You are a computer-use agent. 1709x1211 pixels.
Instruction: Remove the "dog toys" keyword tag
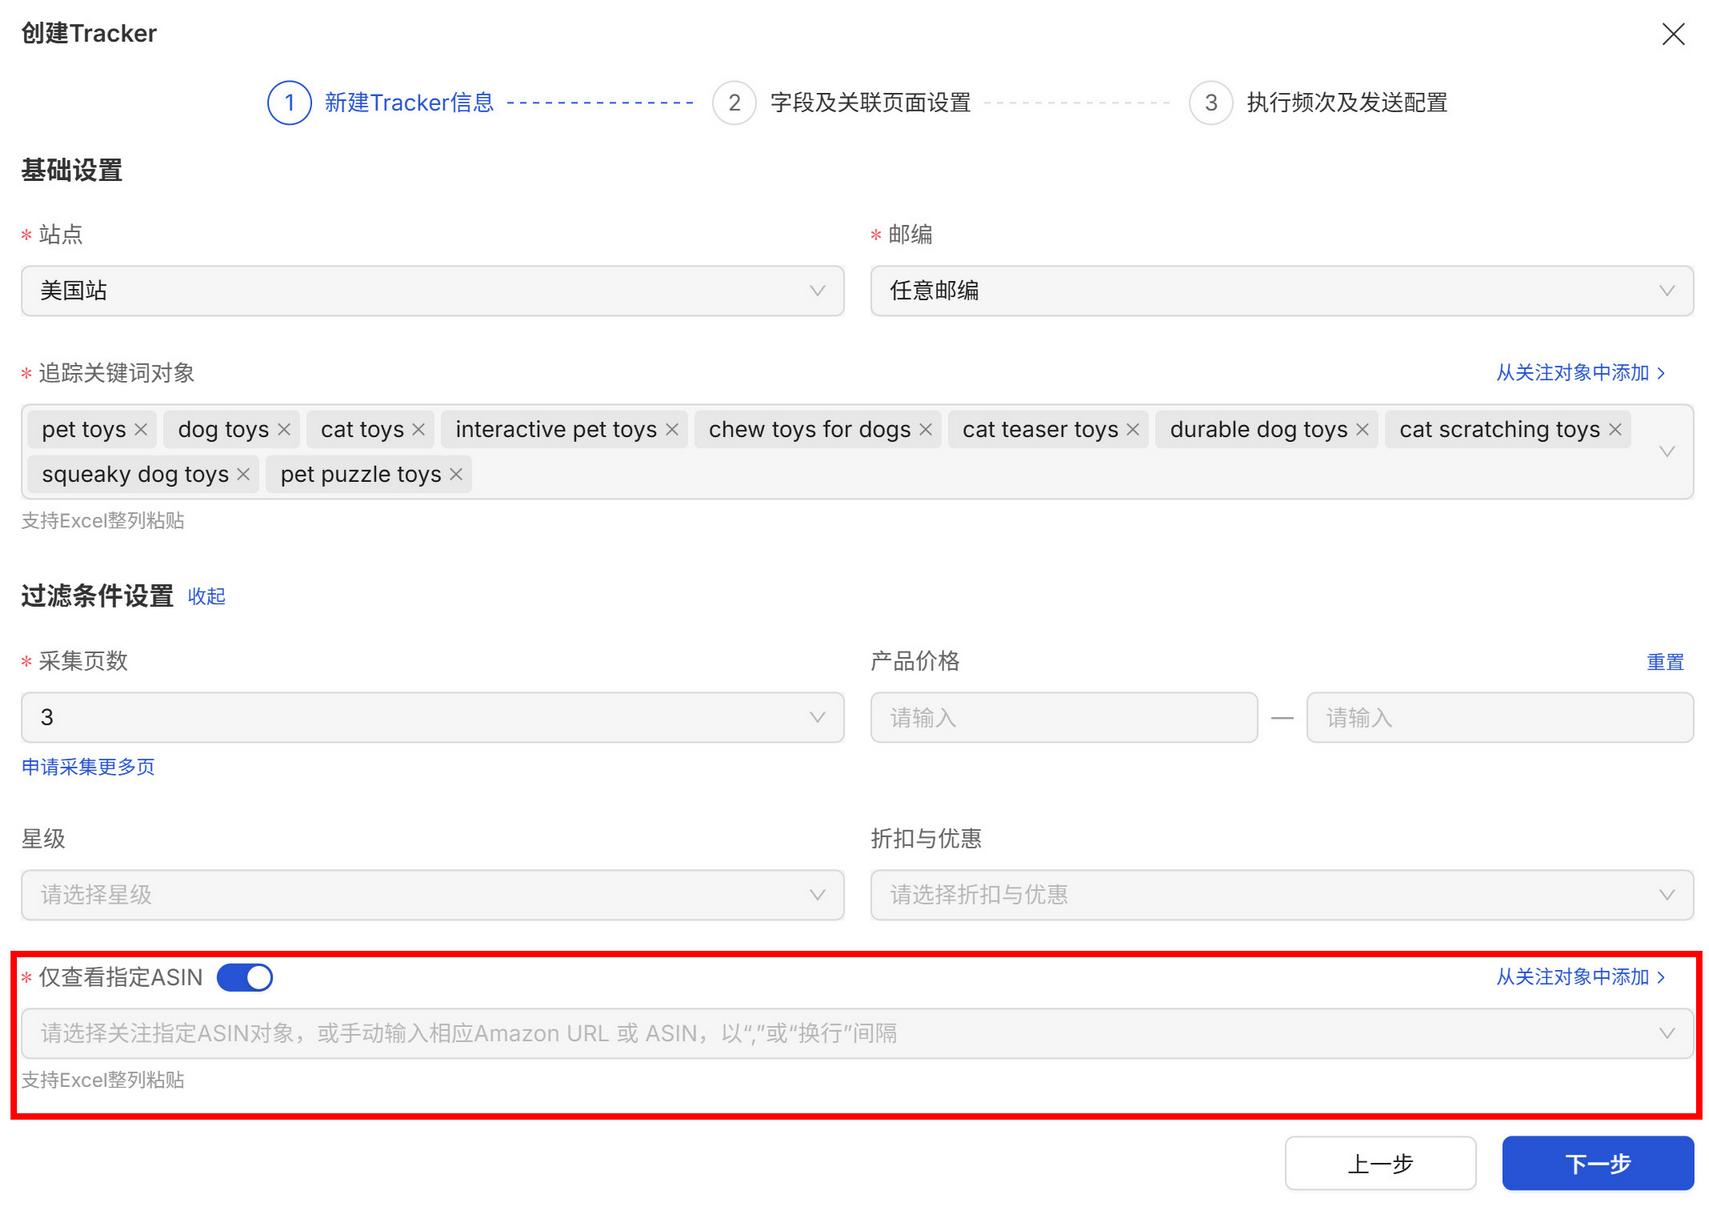(x=284, y=430)
